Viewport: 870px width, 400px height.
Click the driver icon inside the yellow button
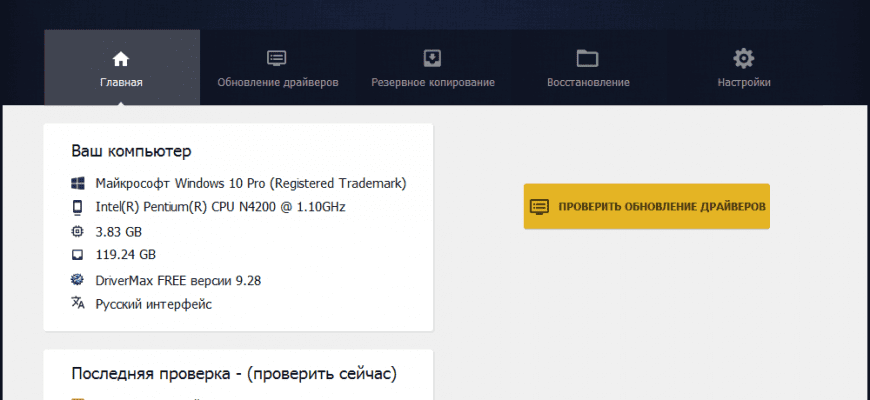point(539,206)
